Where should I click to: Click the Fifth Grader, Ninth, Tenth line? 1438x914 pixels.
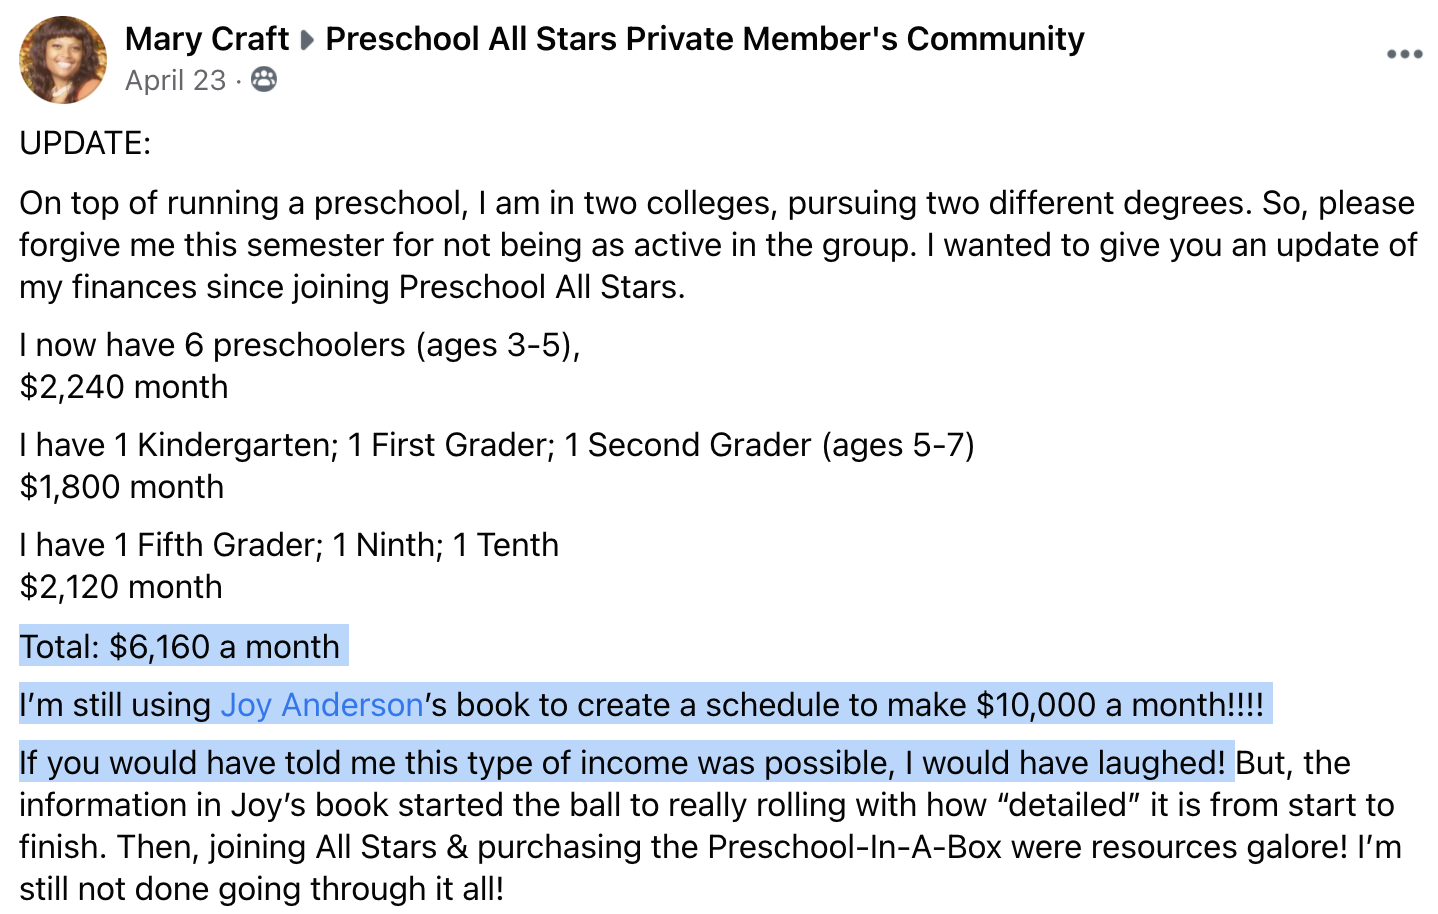tap(289, 545)
